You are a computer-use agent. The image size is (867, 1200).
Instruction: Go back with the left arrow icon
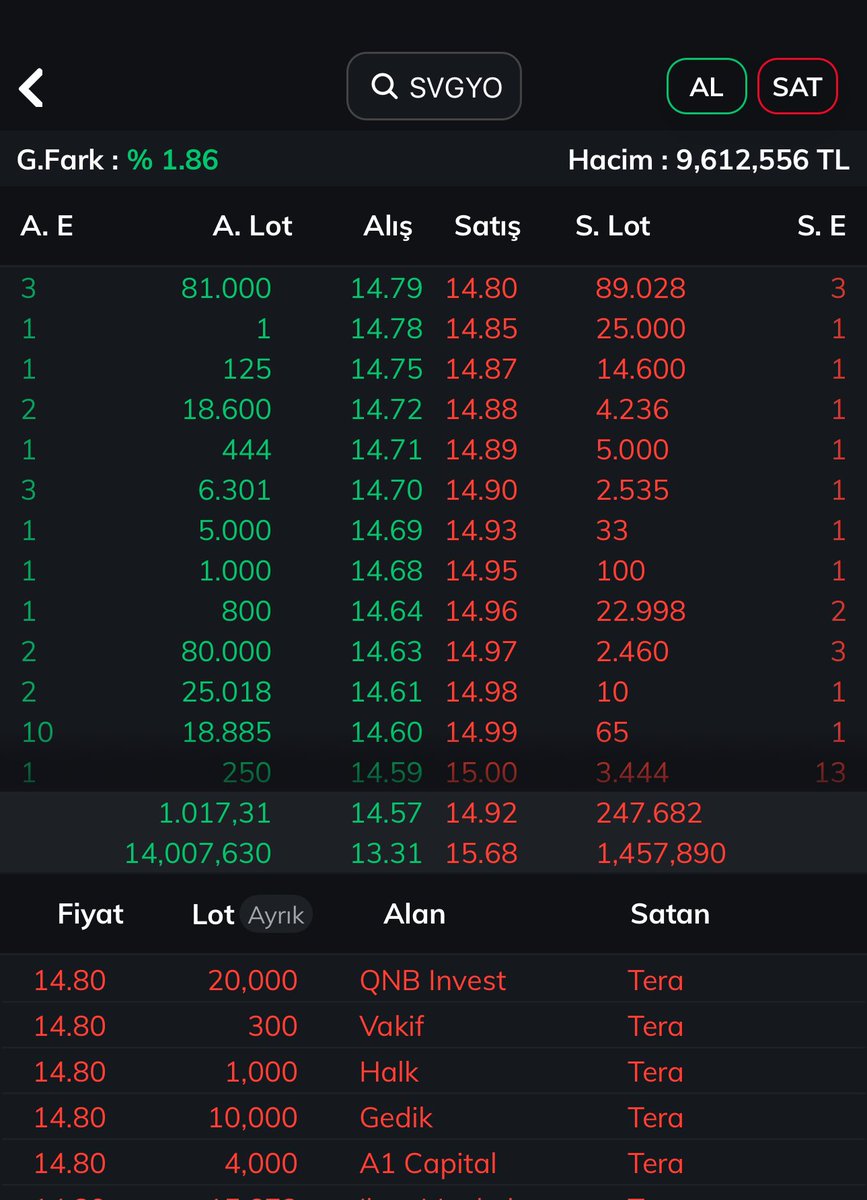point(31,88)
